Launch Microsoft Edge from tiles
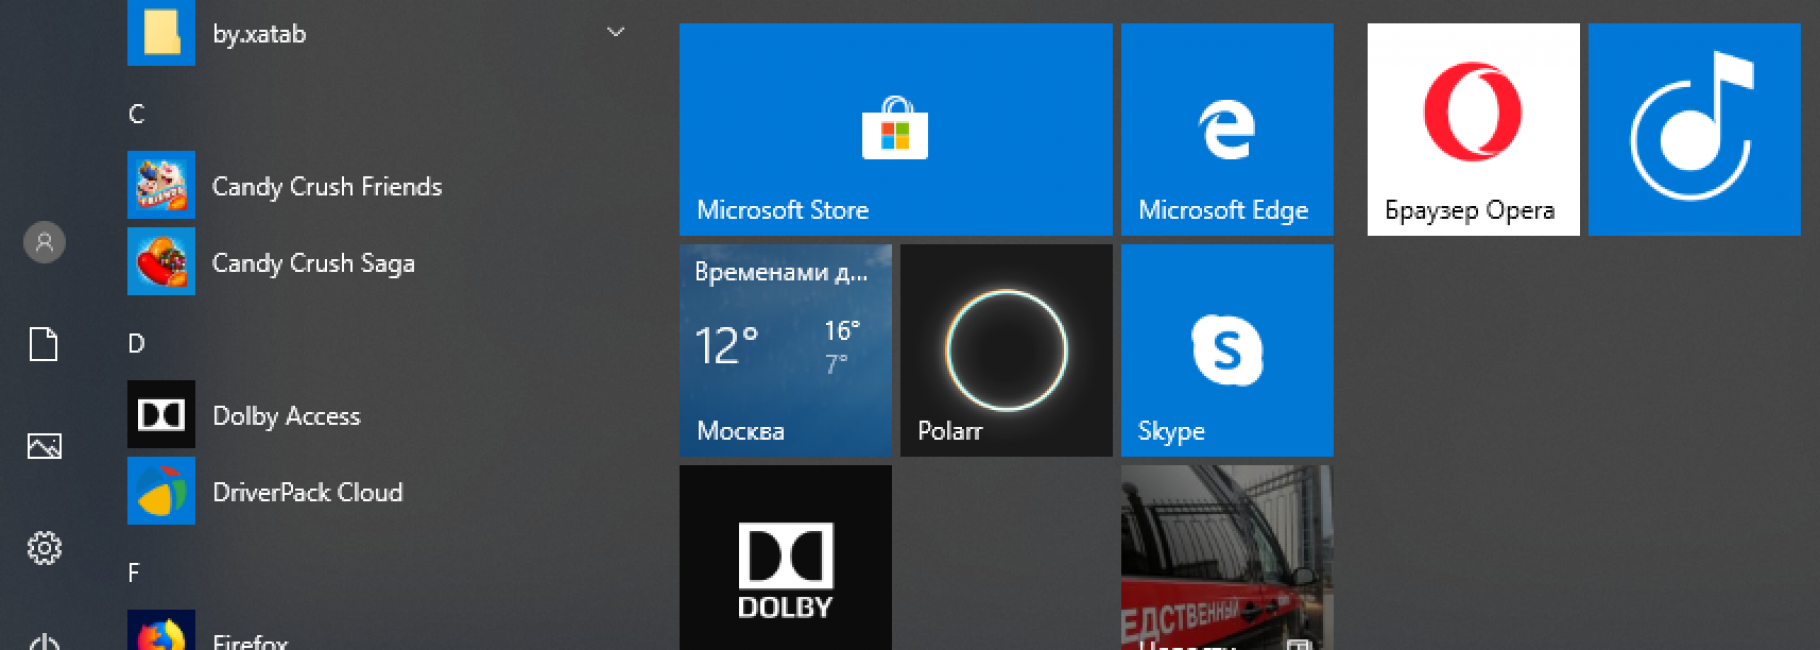1820x650 pixels. tap(1226, 129)
